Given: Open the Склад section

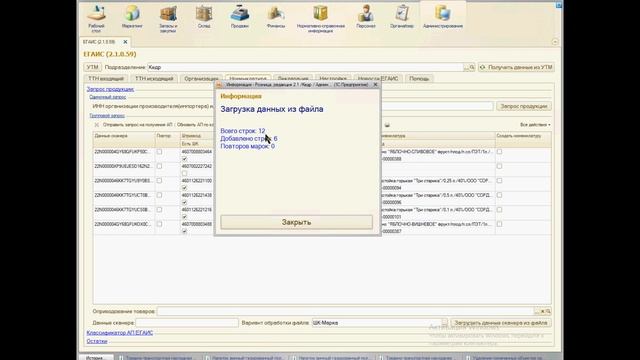Looking at the screenshot, I should point(204,17).
